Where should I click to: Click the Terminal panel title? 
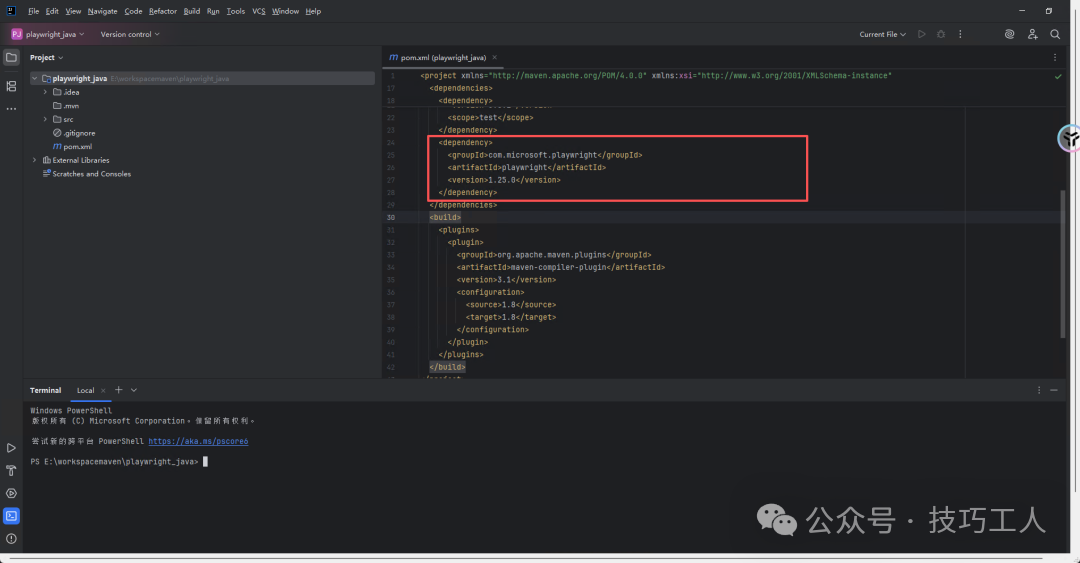pyautogui.click(x=45, y=391)
